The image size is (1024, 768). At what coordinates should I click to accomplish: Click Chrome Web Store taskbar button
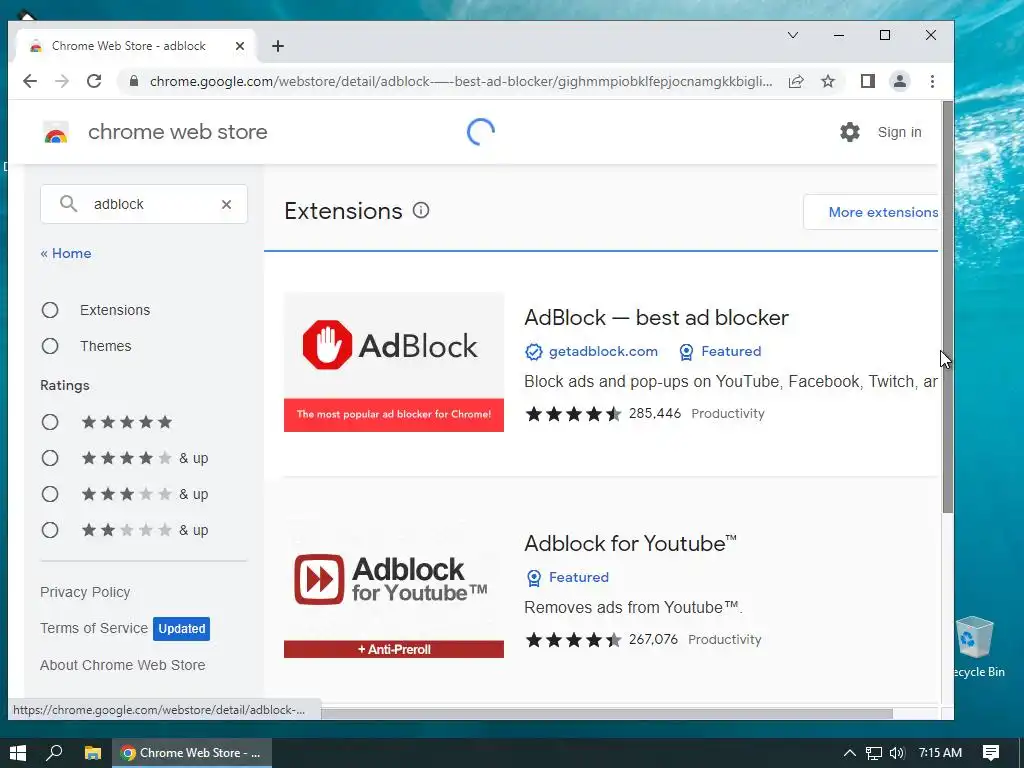(x=192, y=753)
